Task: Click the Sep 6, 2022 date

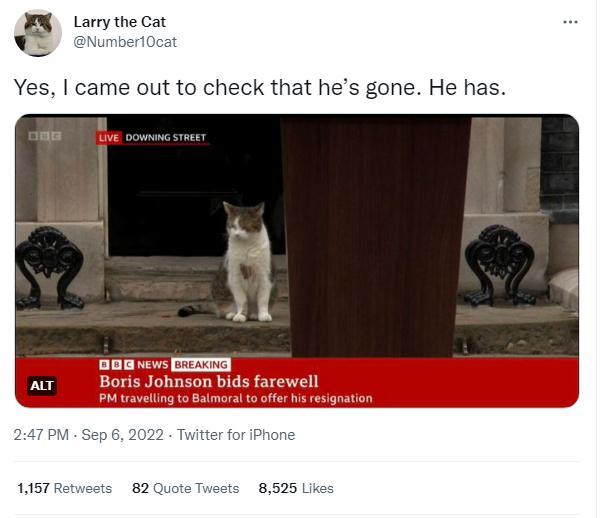Action: pyautogui.click(x=118, y=435)
